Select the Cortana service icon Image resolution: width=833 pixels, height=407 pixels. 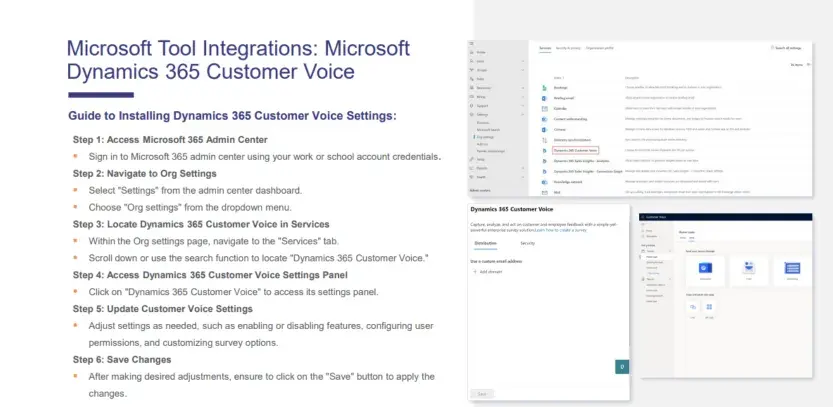coord(545,130)
